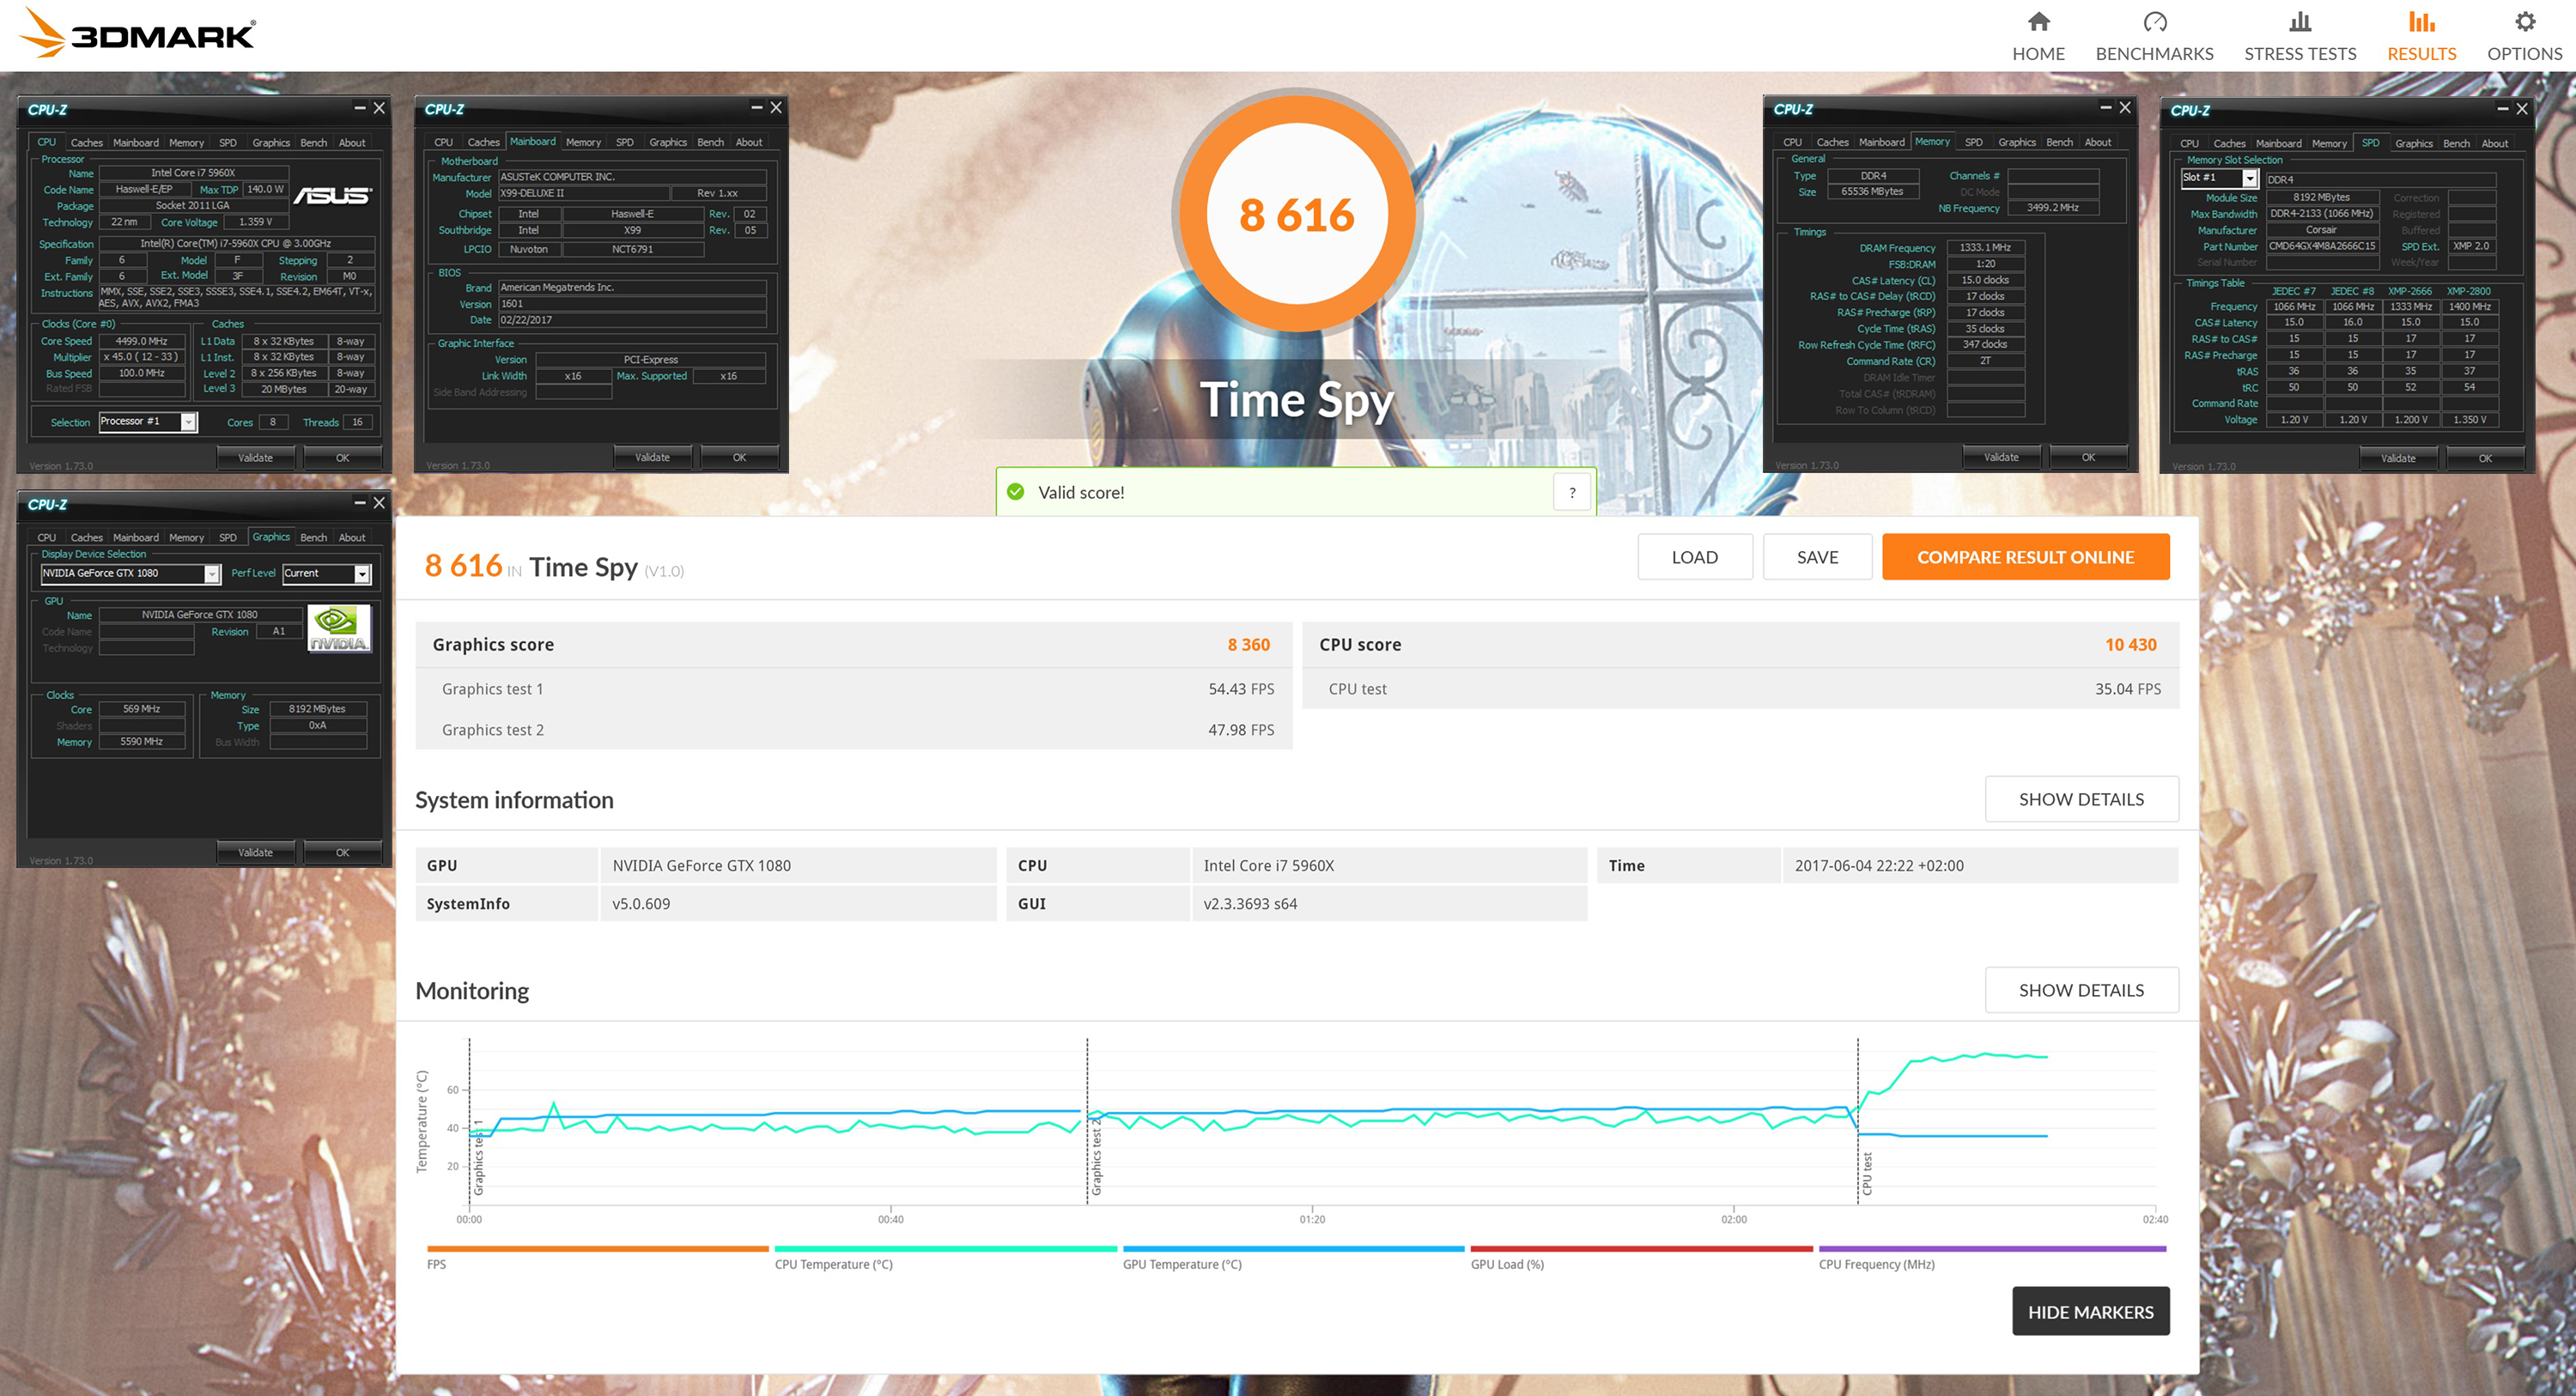Click the Graphics test 1 chart marker
The width and height of the screenshot is (2576, 1396).
478,1158
